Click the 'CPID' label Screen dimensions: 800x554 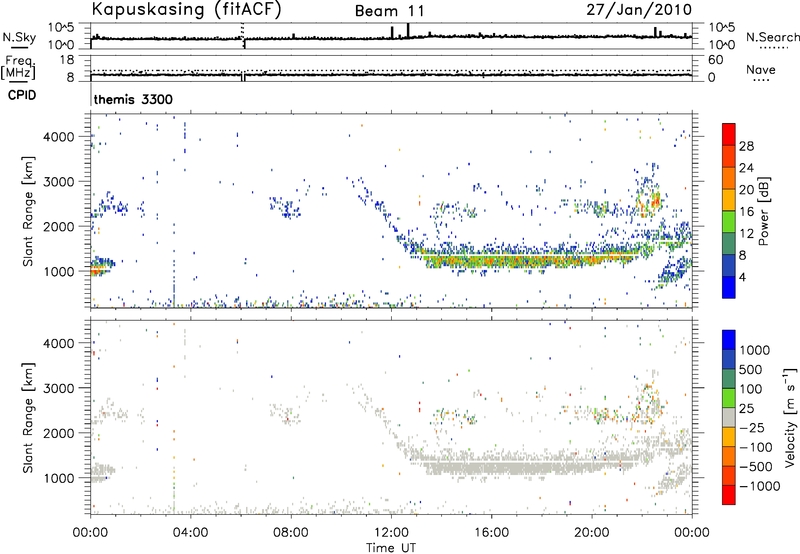22,95
